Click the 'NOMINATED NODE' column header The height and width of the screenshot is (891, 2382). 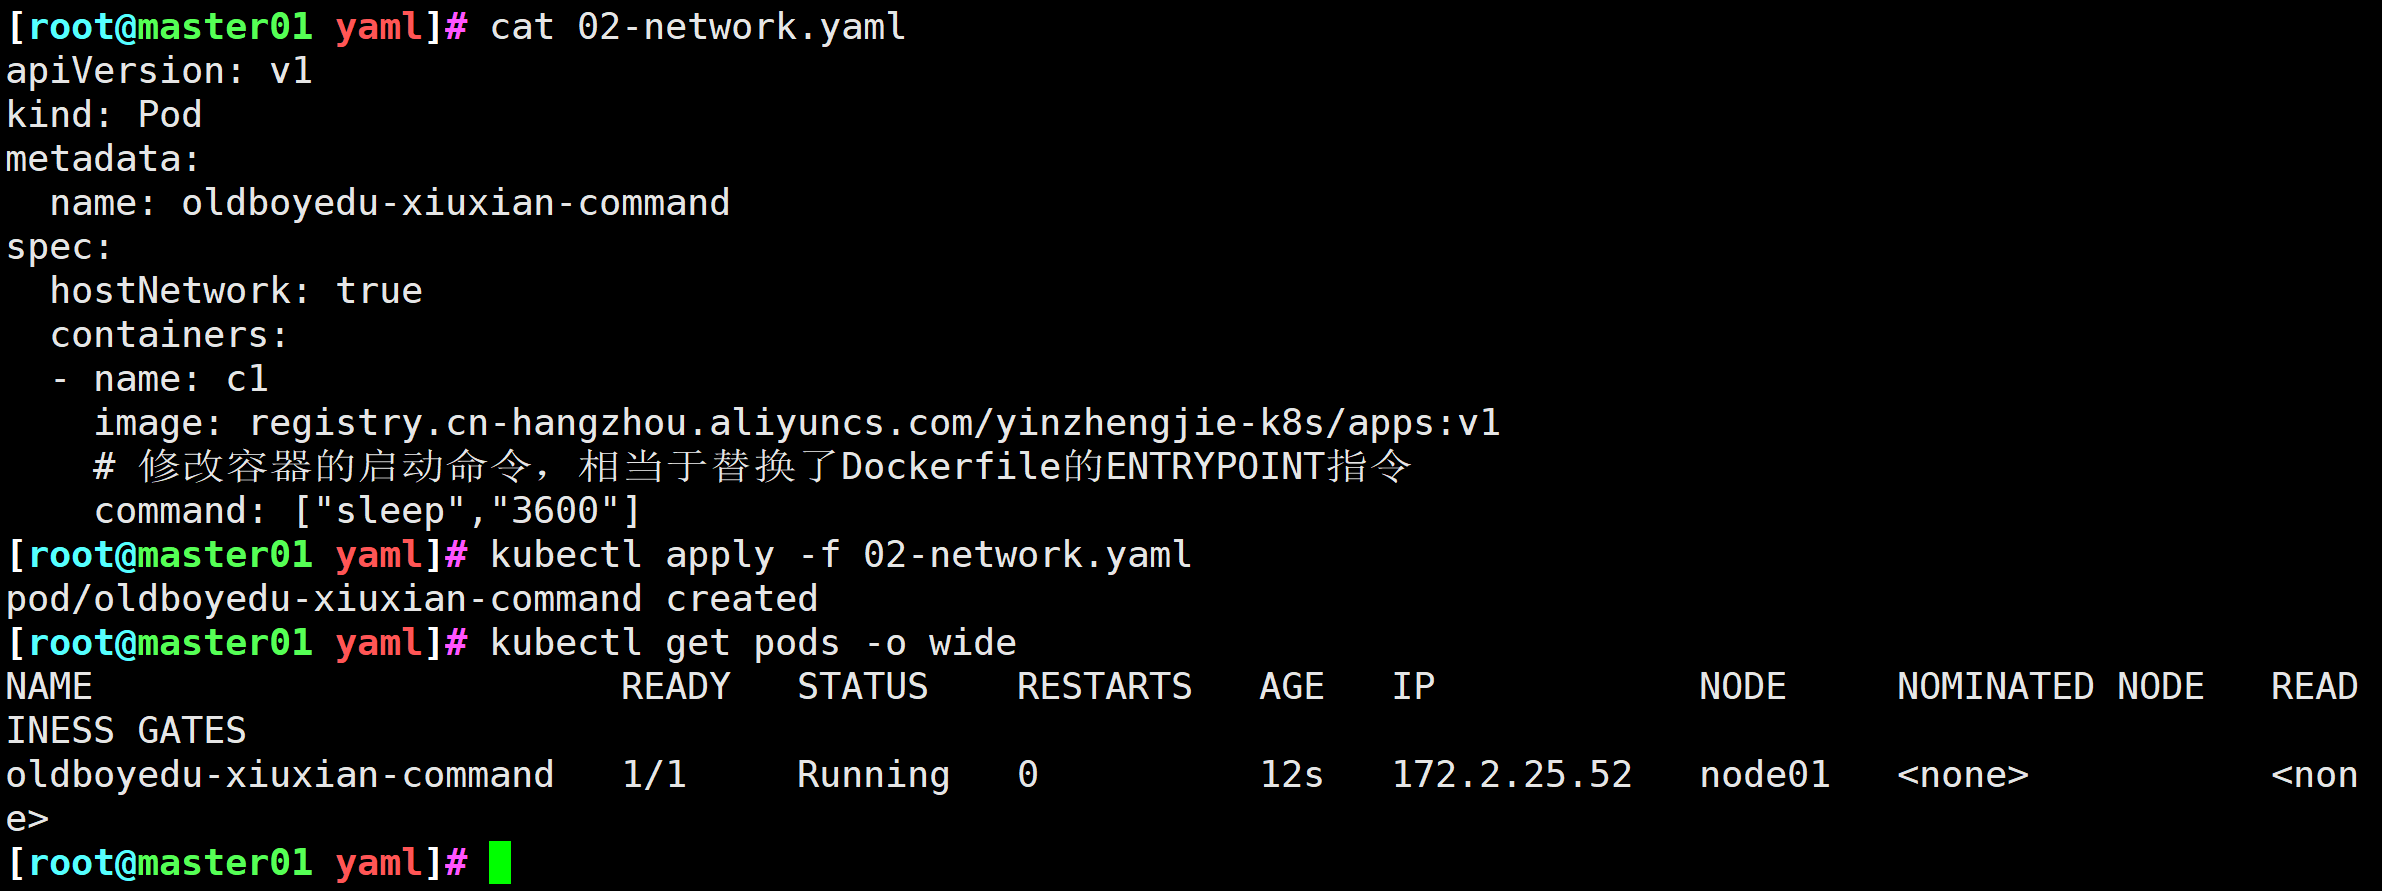click(x=2050, y=687)
